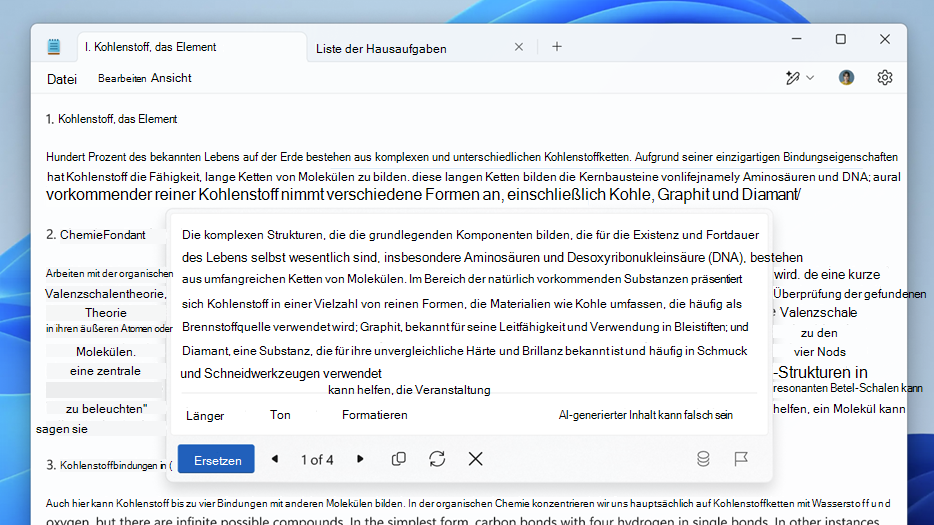Screen dimensions: 934x525
Task: Click the text 'vier Nods'
Action: pos(820,352)
